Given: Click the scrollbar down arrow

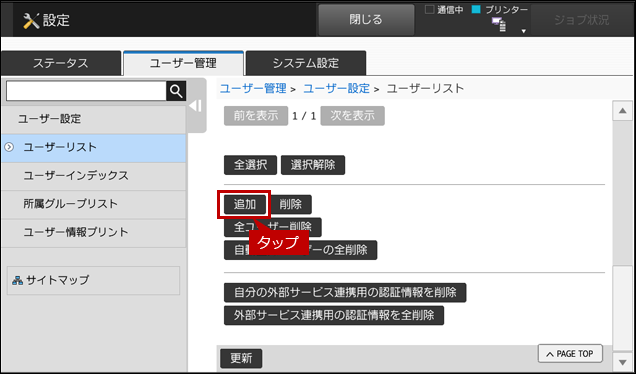Looking at the screenshot, I should pos(623,361).
